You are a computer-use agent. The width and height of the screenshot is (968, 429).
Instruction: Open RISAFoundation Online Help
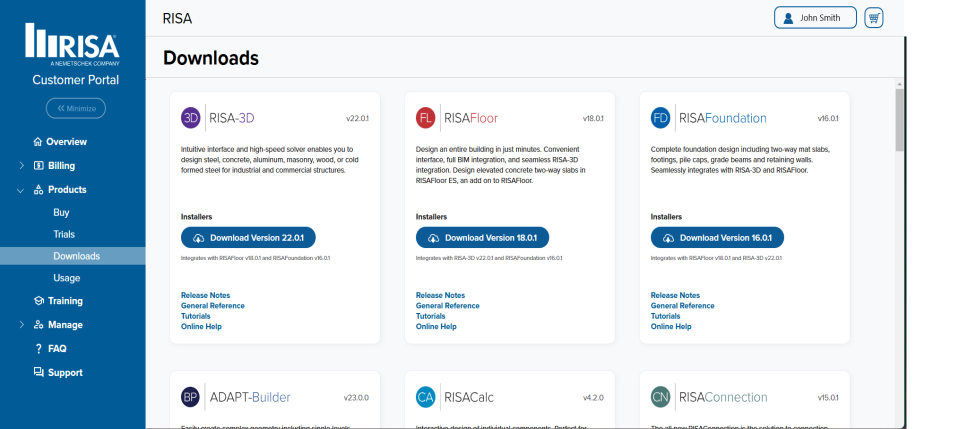tap(671, 327)
